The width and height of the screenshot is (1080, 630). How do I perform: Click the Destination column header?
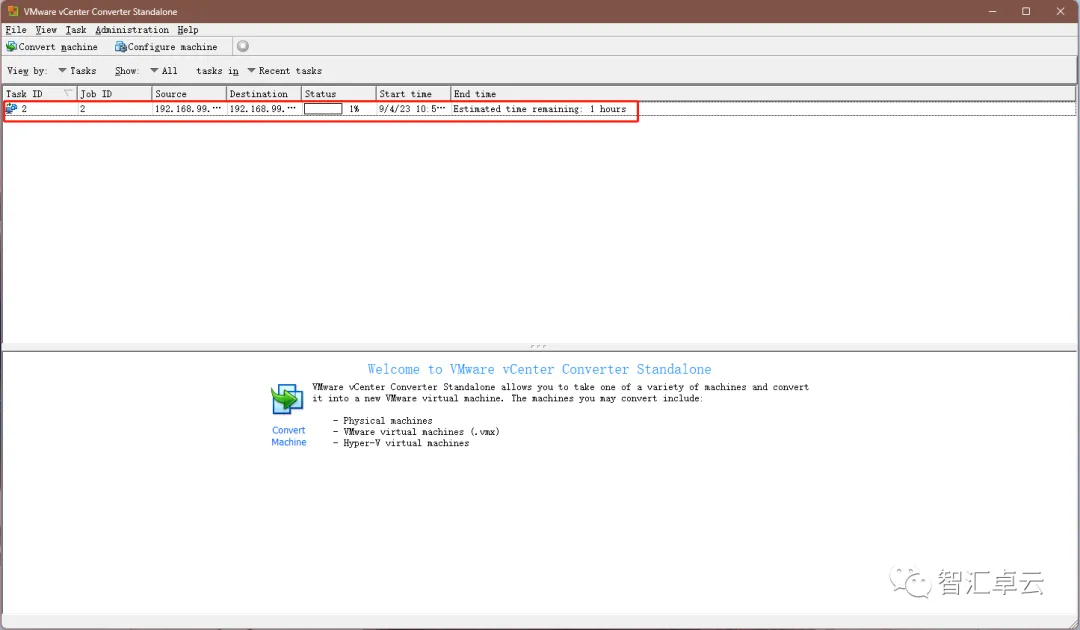[x=264, y=94]
